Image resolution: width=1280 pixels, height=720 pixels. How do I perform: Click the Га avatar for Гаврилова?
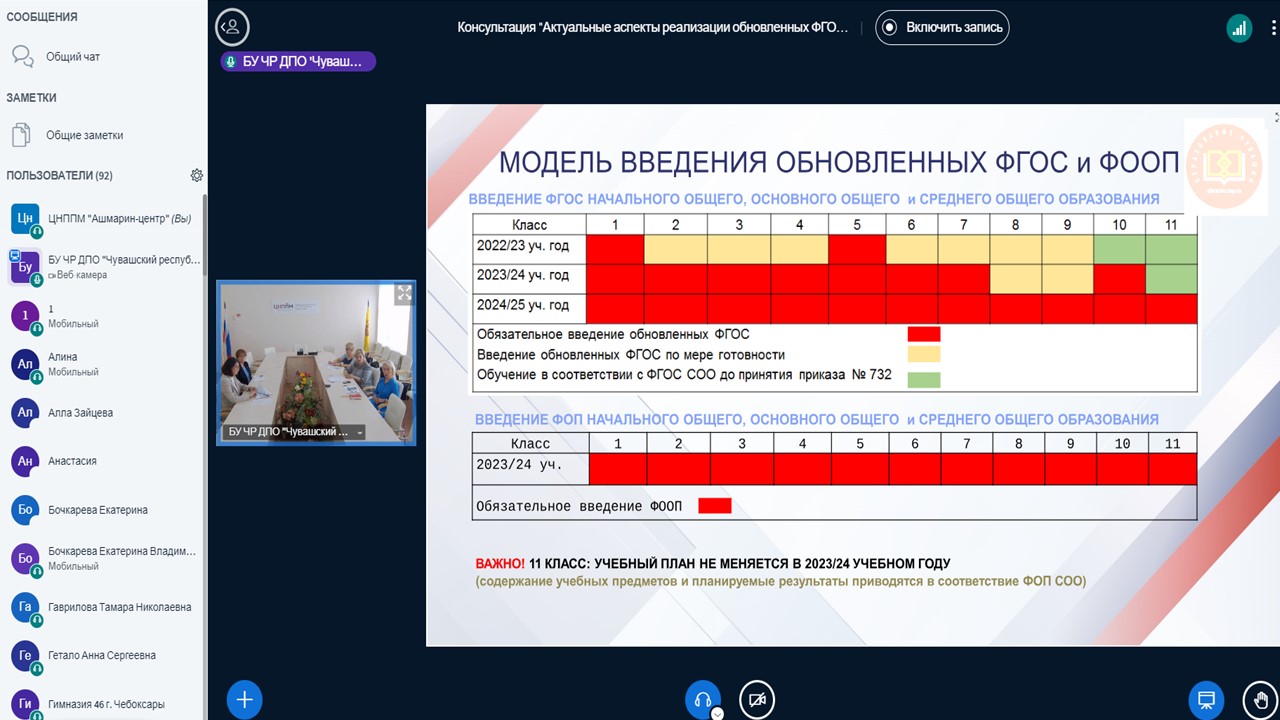click(25, 607)
